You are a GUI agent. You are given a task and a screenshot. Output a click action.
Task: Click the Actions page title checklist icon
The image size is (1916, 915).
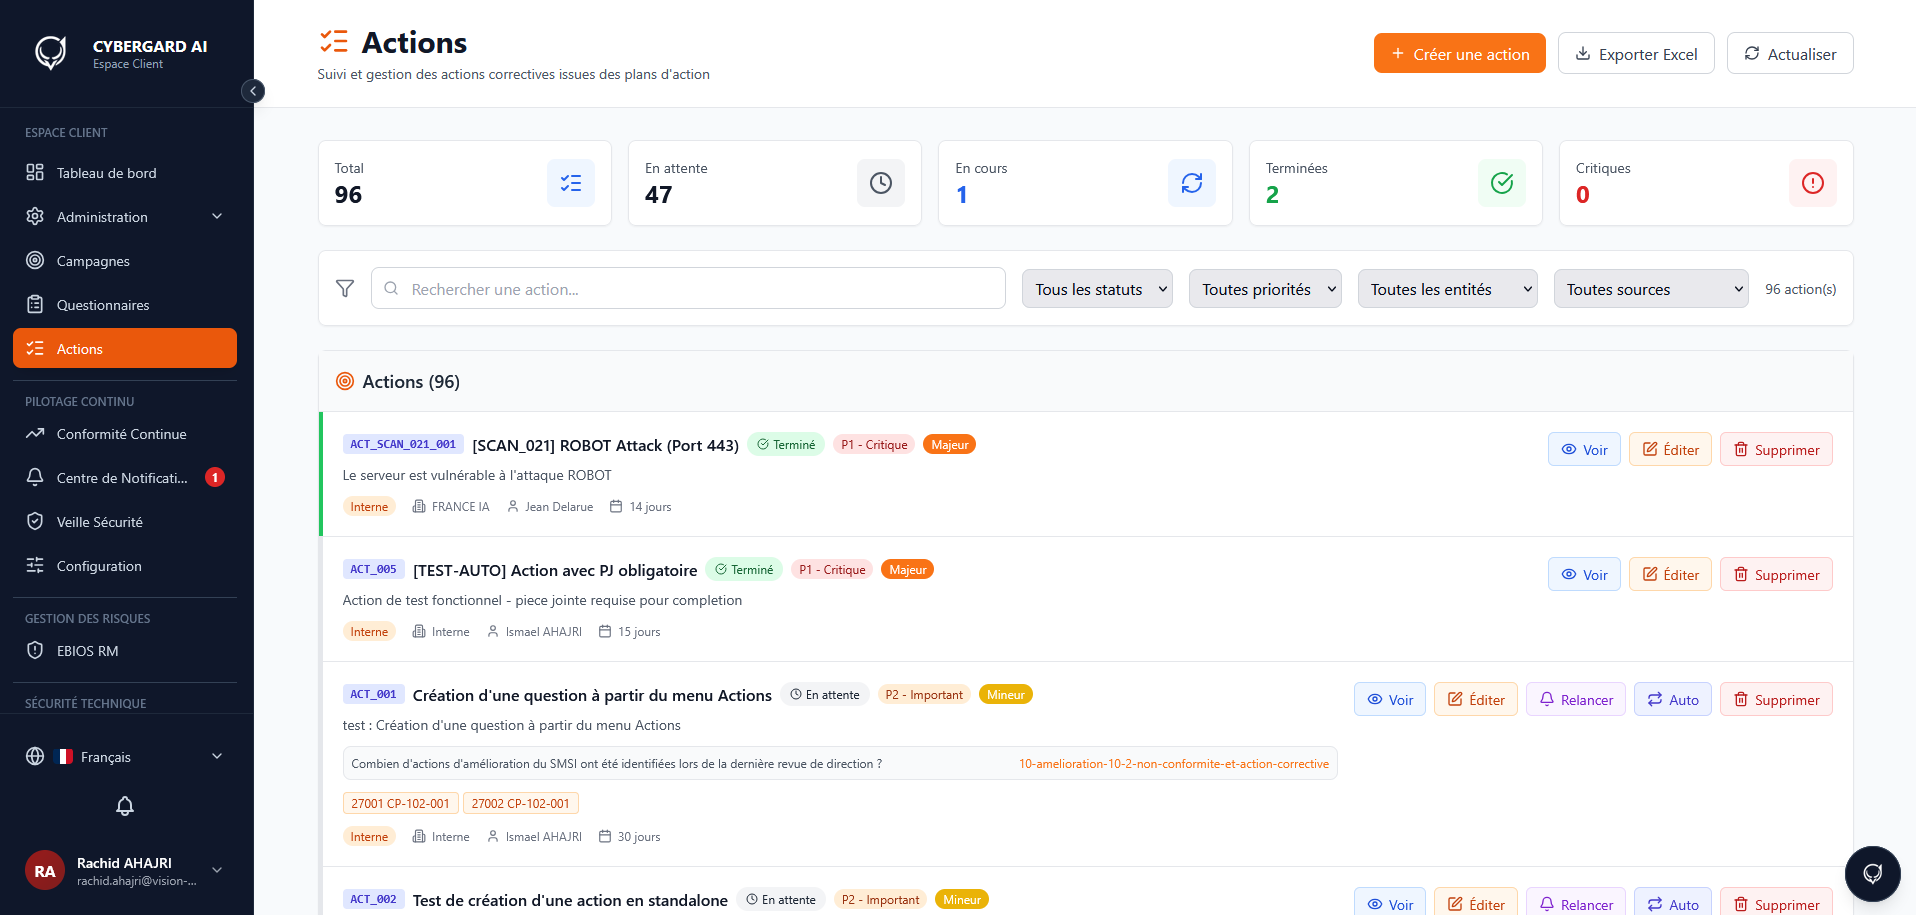[x=334, y=42]
